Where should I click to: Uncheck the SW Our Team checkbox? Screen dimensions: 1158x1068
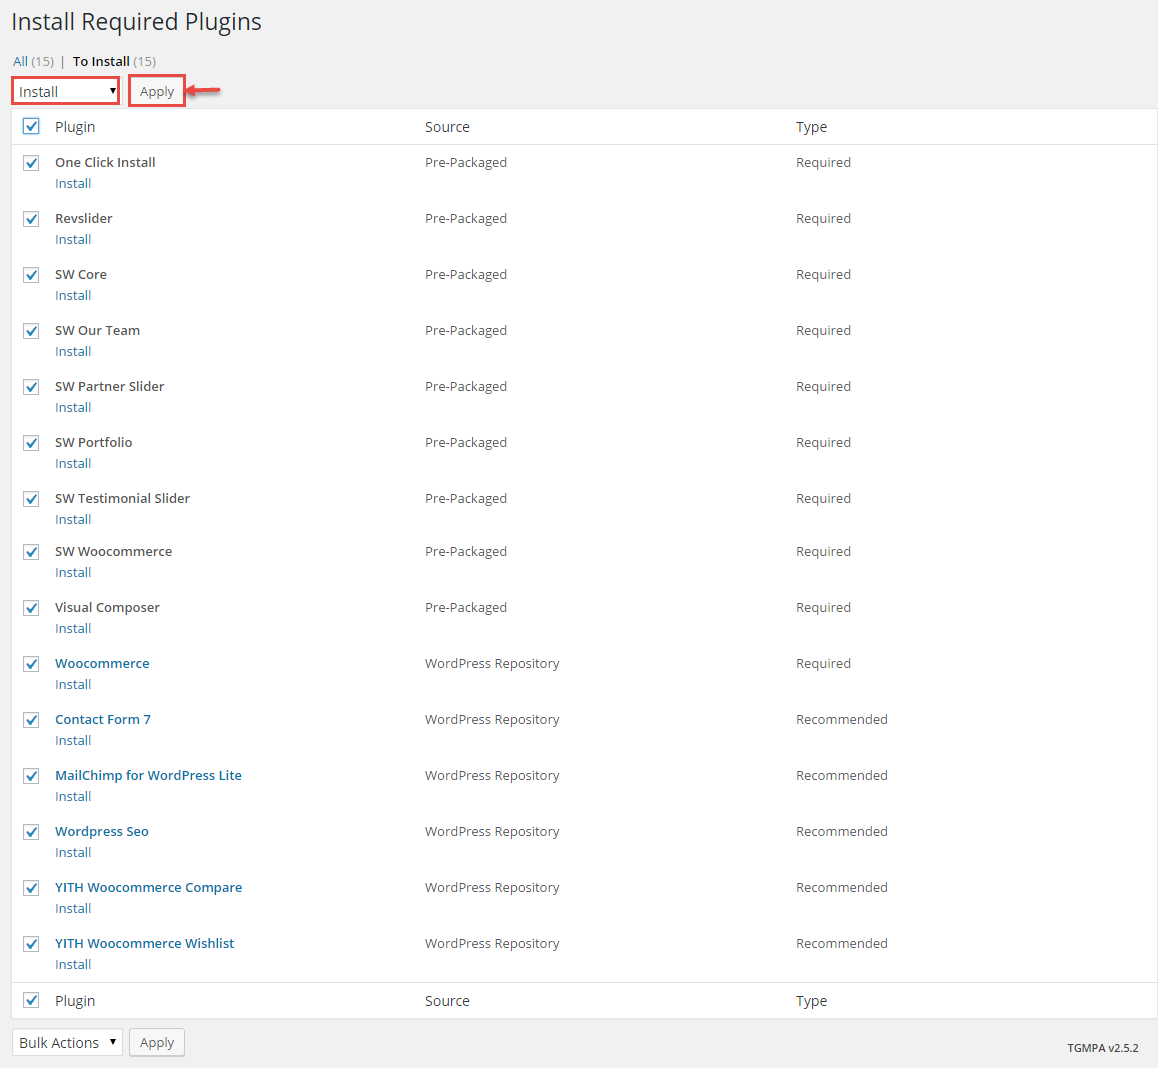31,332
